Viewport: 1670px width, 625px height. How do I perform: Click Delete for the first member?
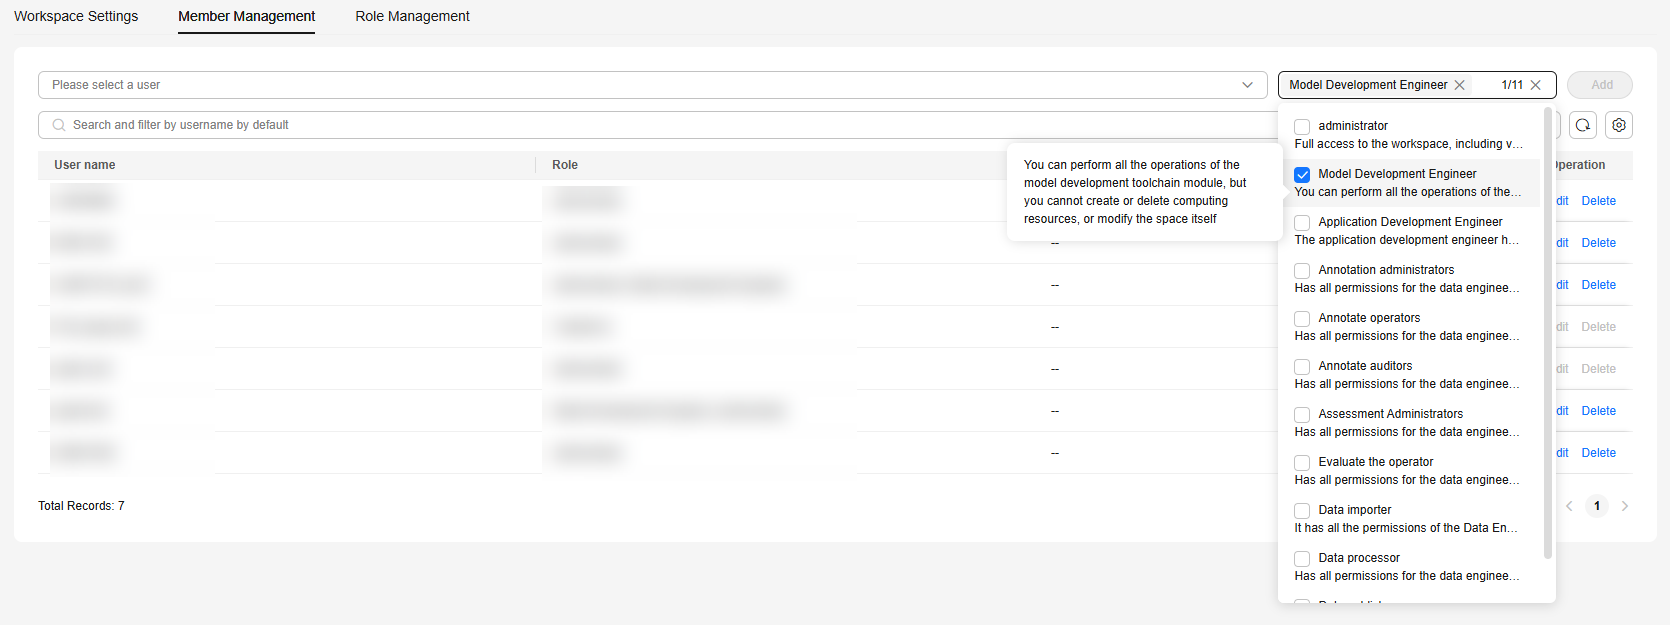1598,201
